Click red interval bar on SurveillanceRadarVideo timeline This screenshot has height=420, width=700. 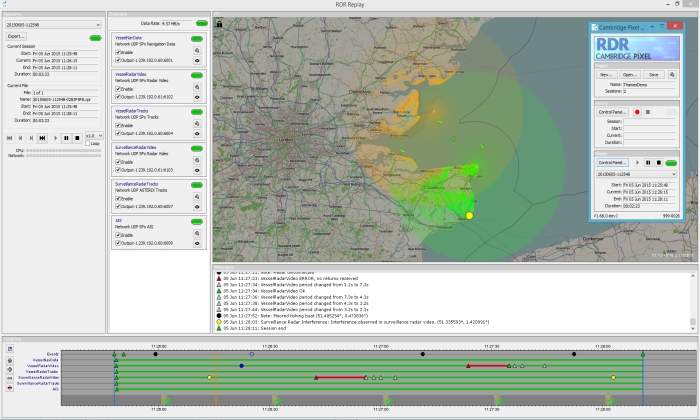[341, 378]
